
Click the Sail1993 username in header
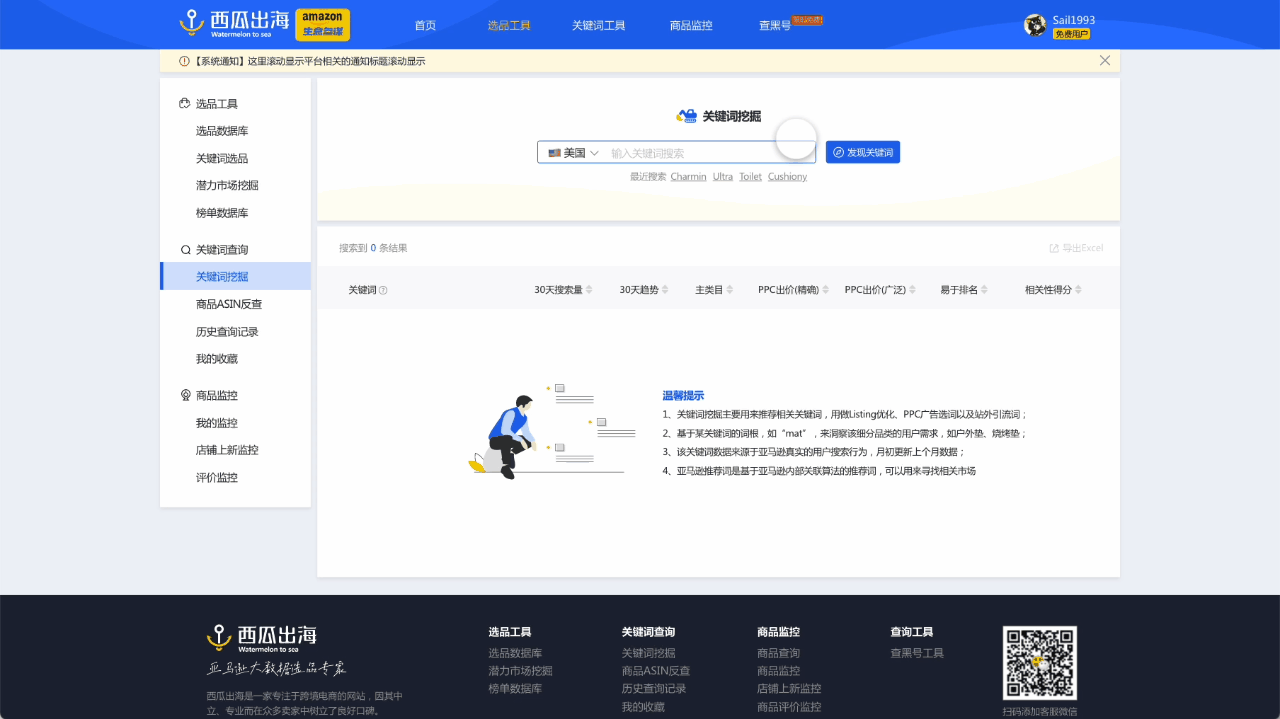1074,20
